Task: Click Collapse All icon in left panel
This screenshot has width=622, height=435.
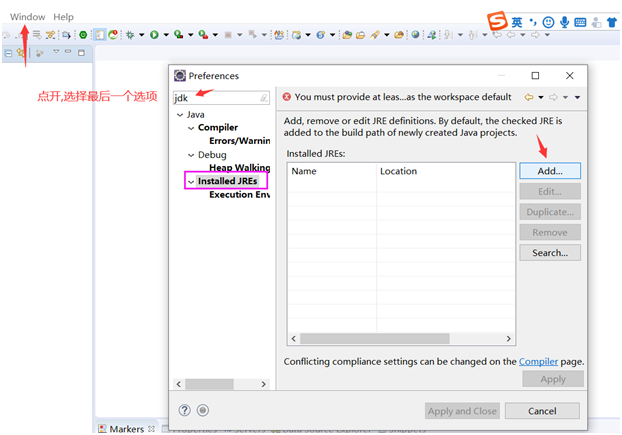Action: tap(8, 53)
